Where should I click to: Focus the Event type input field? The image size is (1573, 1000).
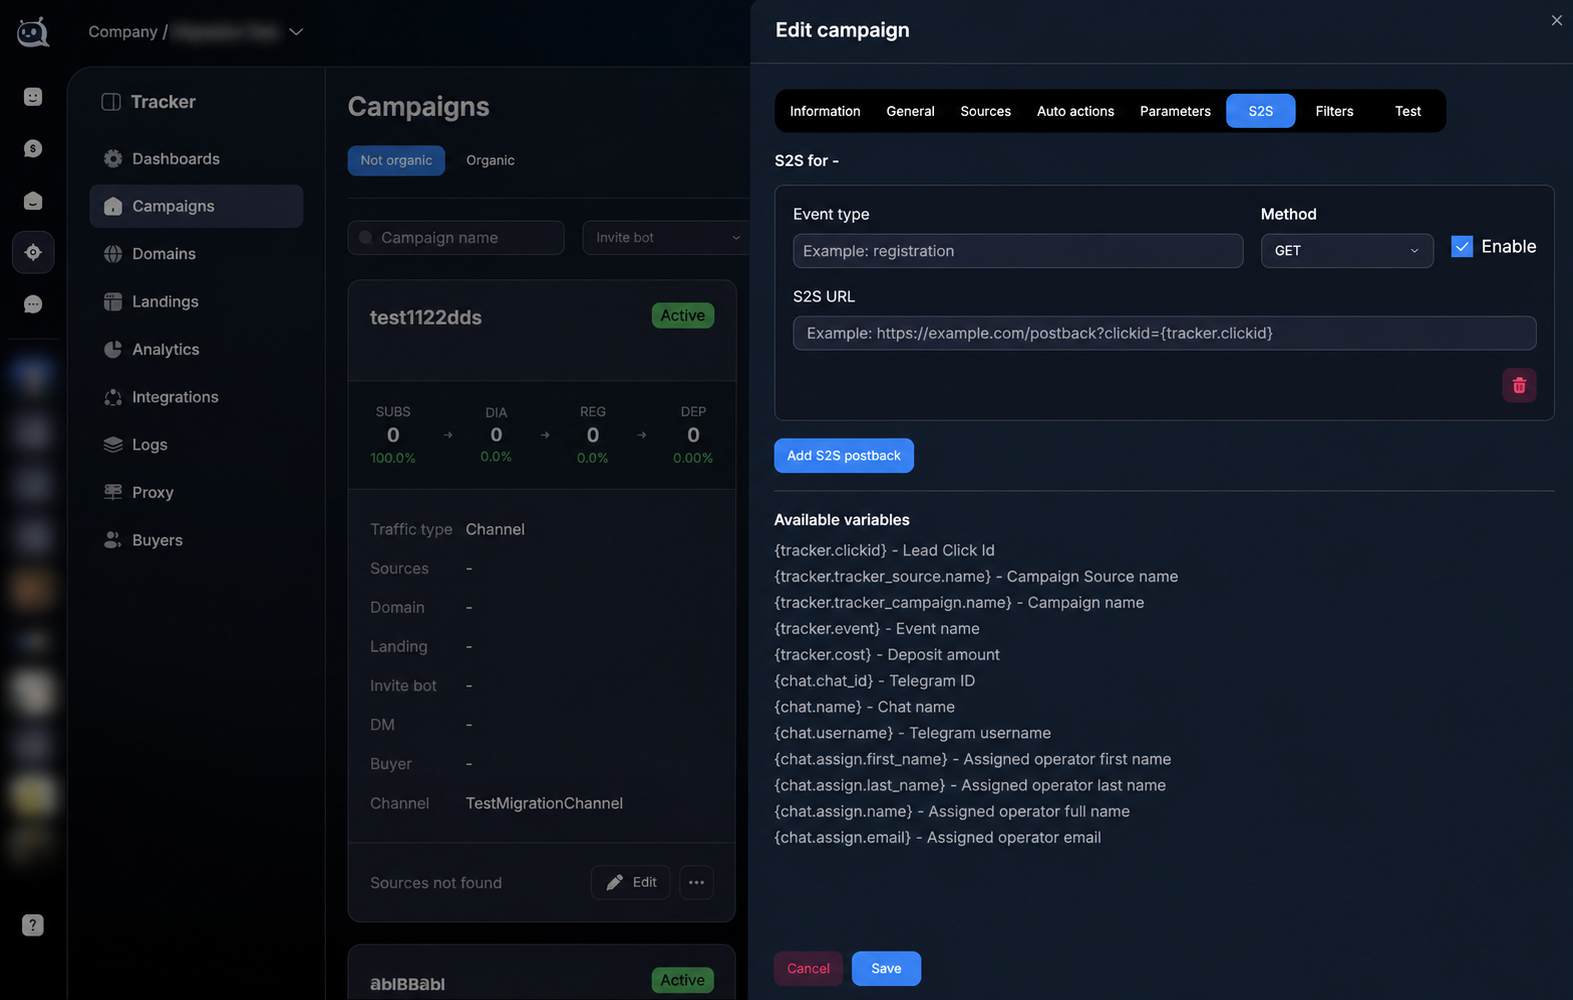click(x=1018, y=251)
